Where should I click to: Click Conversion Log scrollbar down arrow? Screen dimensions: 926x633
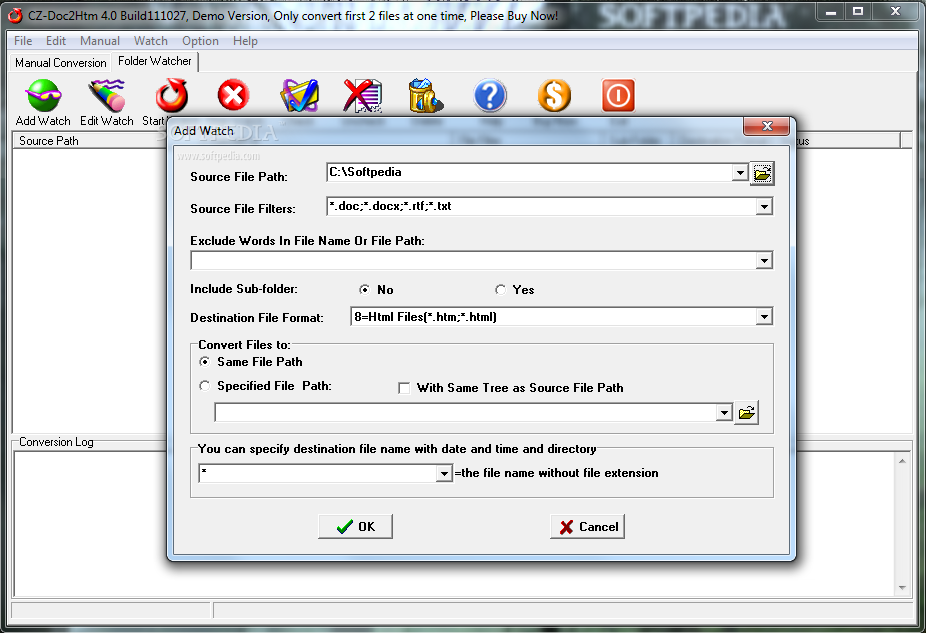point(902,588)
